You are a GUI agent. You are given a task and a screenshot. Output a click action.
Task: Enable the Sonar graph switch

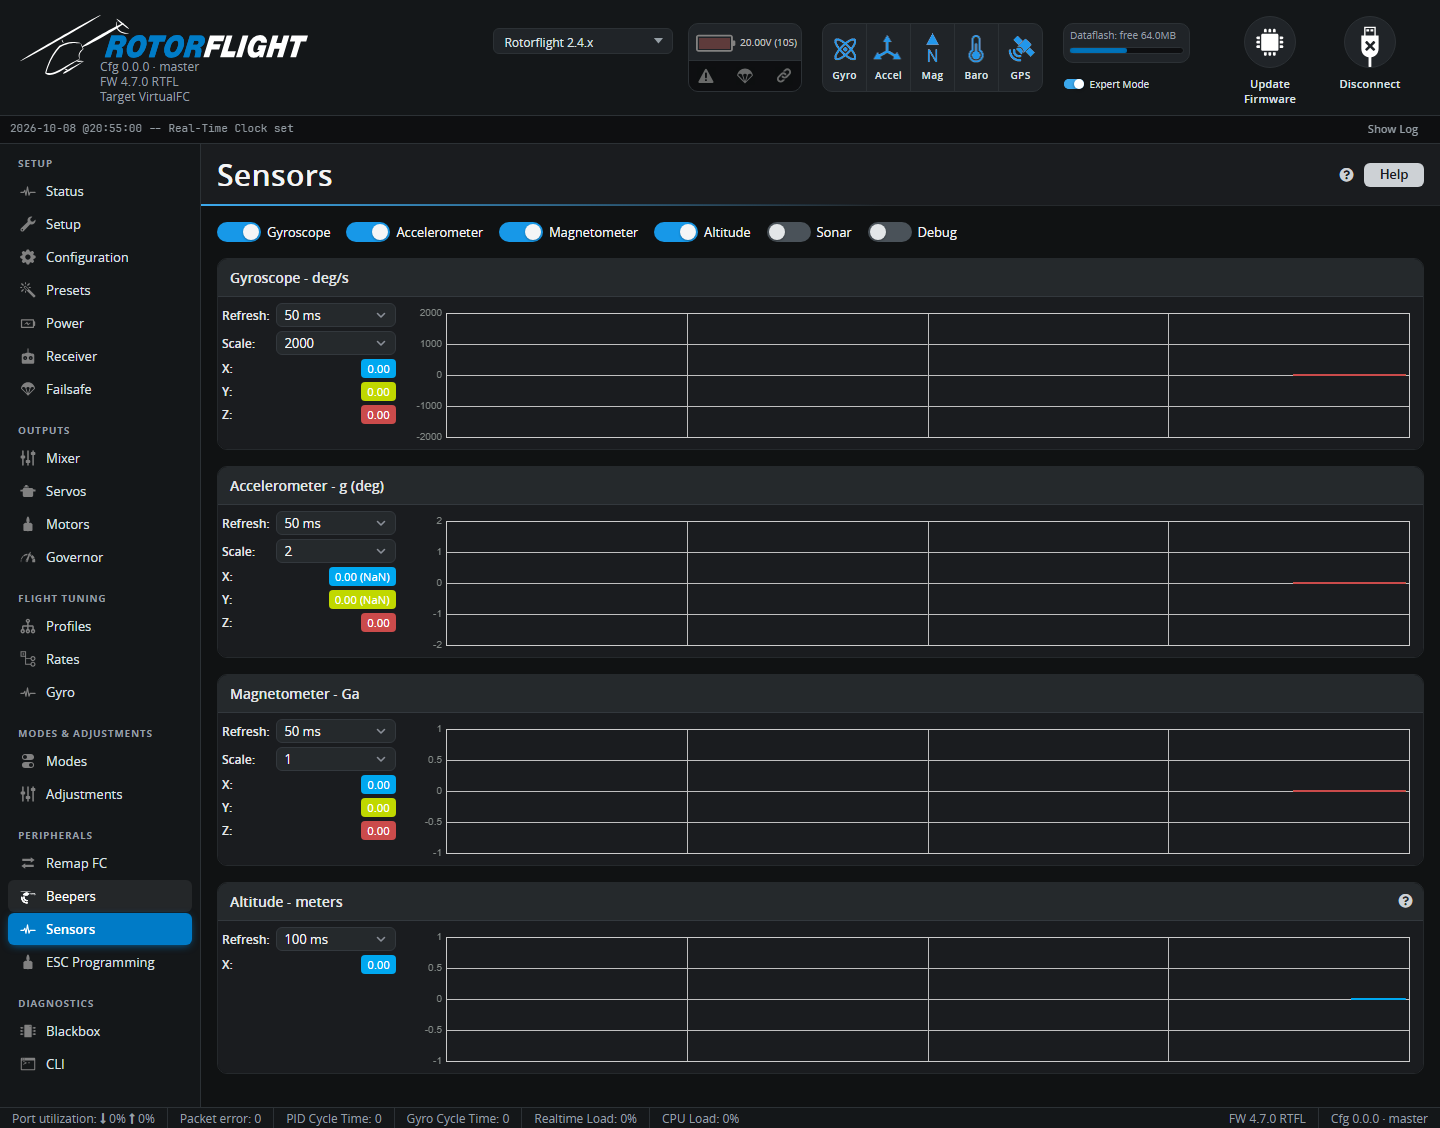click(788, 232)
